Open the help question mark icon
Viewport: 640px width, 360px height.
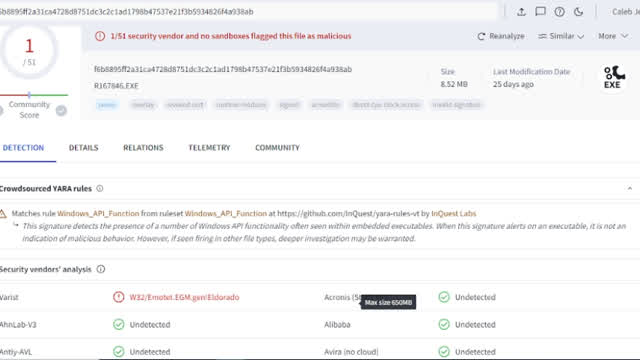[560, 12]
